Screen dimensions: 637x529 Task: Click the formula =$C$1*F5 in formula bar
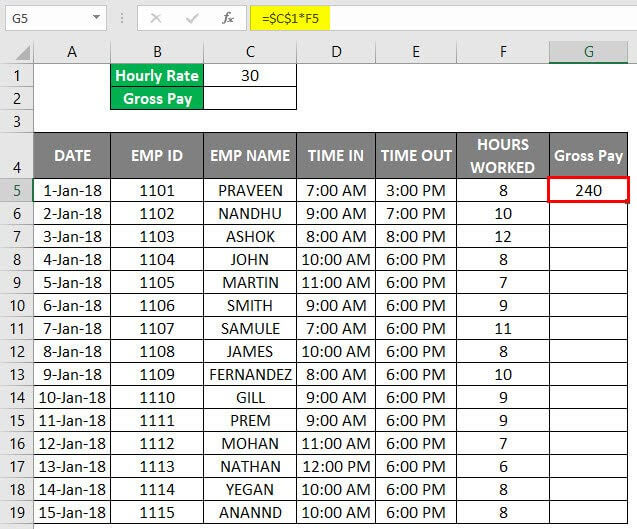[290, 18]
